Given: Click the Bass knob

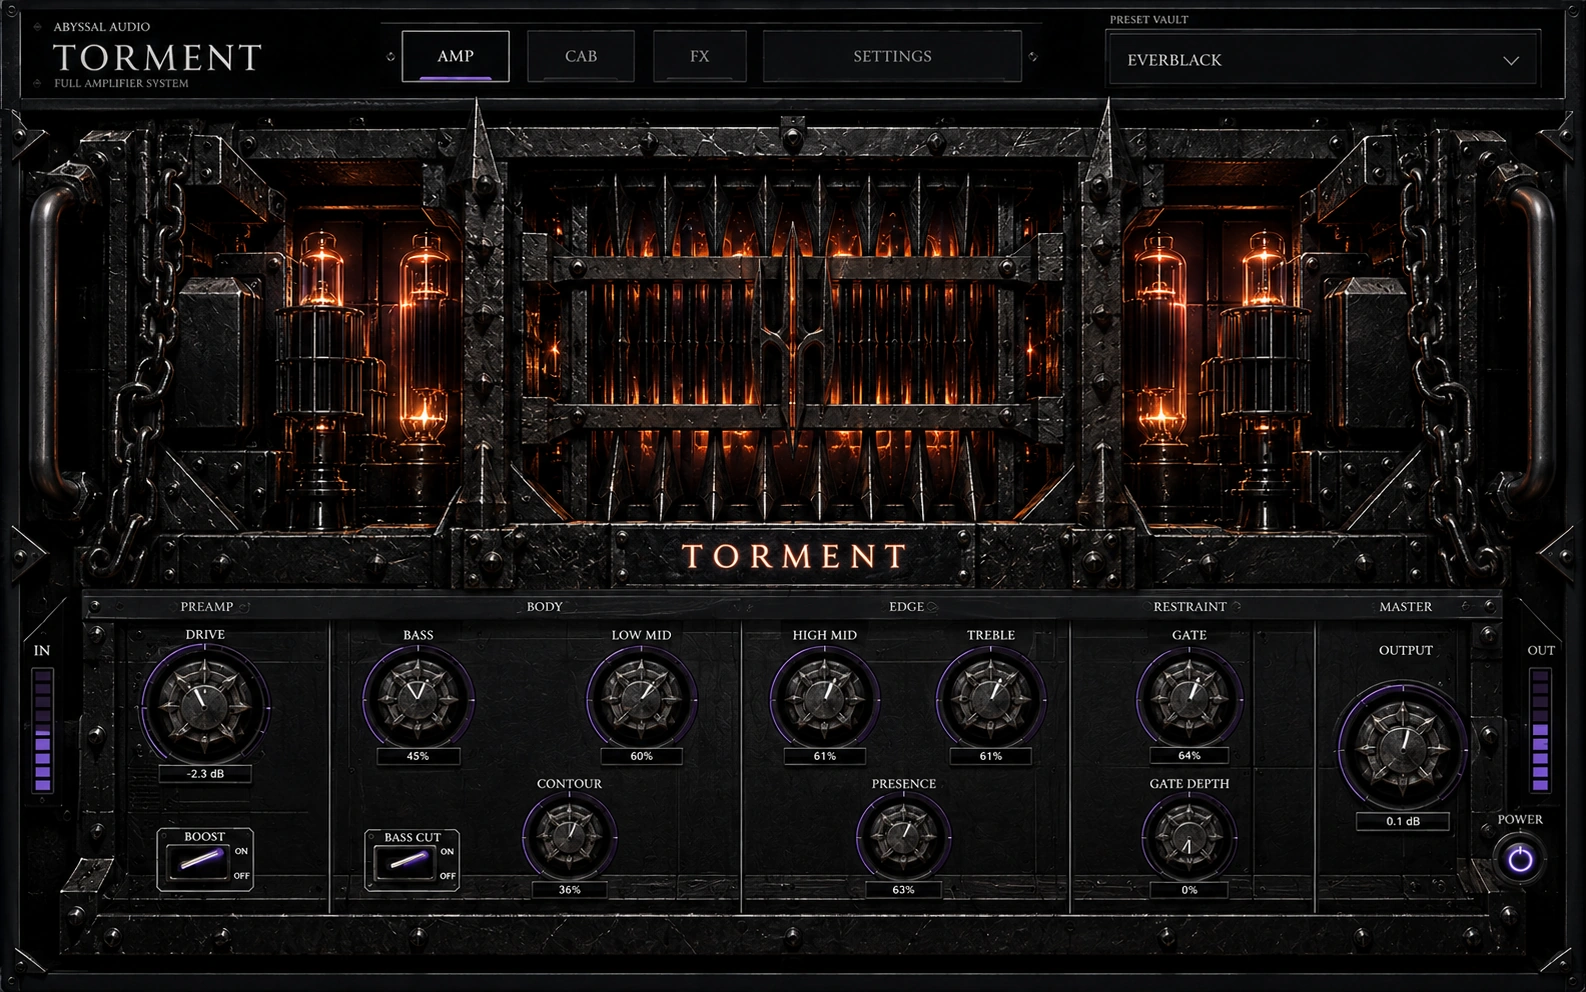Looking at the screenshot, I should click(x=418, y=697).
